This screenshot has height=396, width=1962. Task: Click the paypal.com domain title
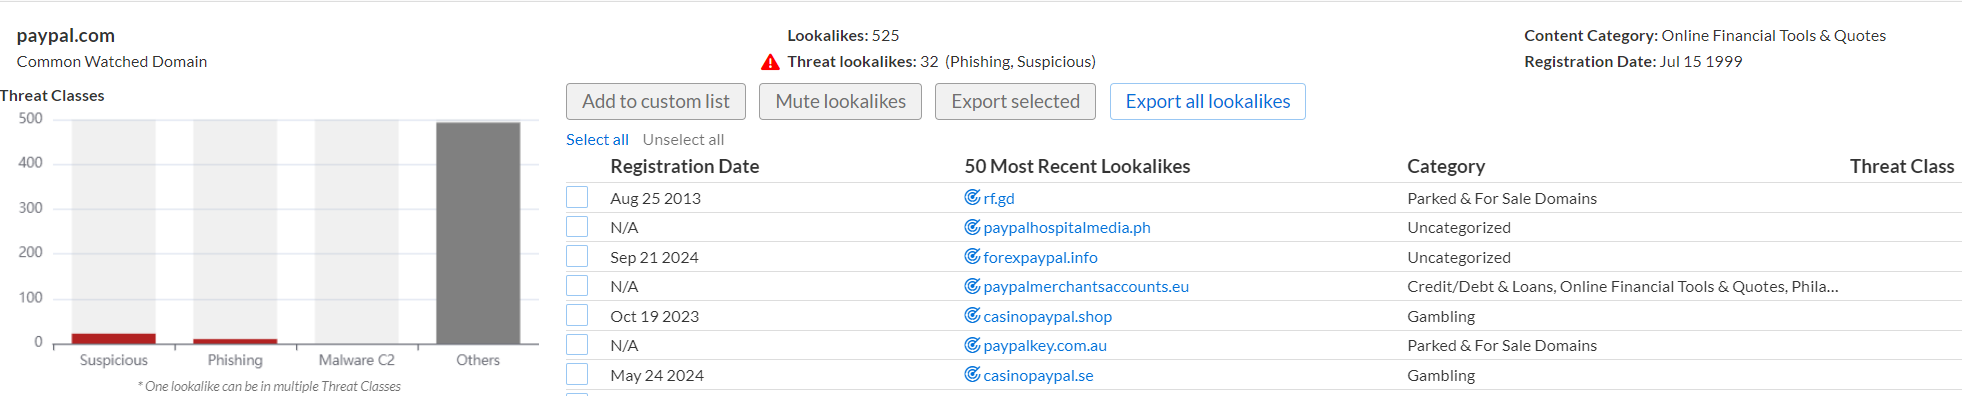point(66,35)
